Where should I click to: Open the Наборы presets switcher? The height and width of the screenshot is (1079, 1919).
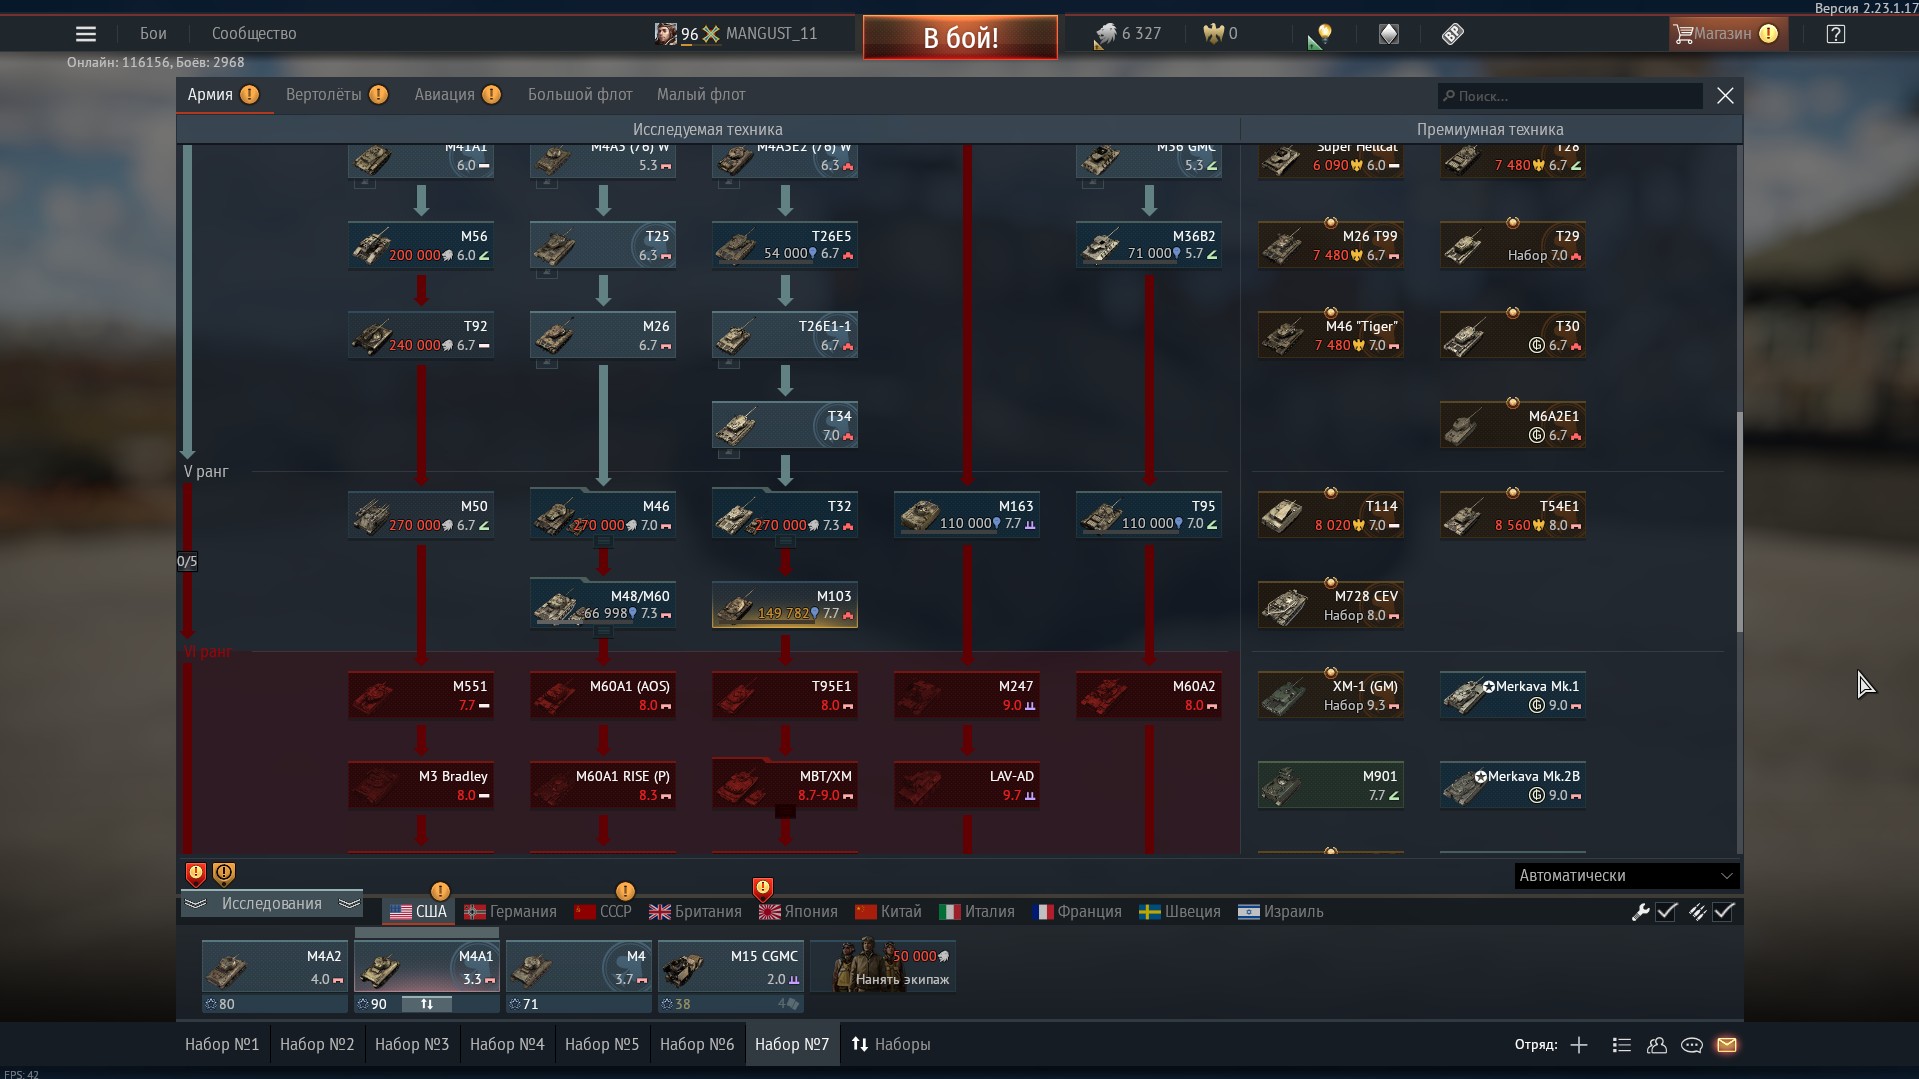891,1045
